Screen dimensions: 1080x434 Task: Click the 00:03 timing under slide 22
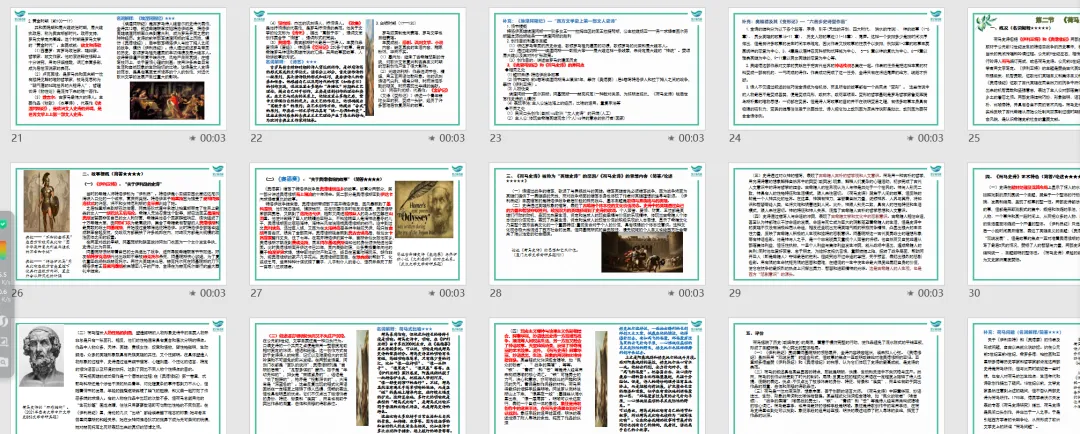coord(452,138)
